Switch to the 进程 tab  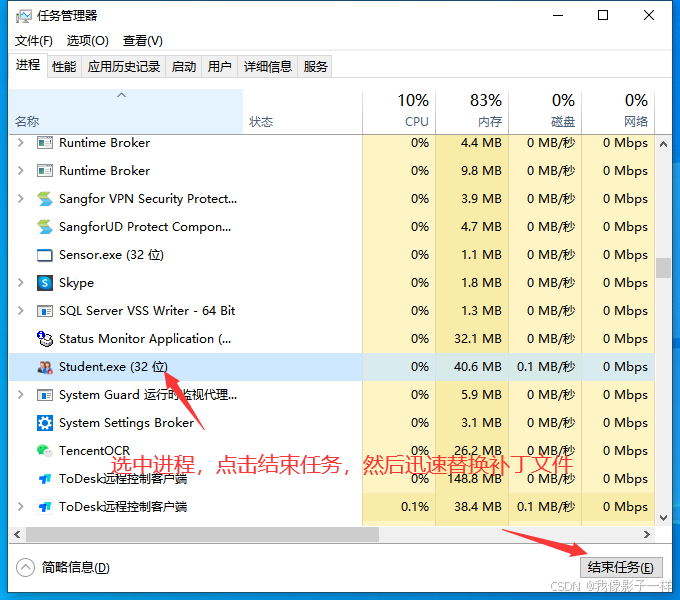point(28,65)
